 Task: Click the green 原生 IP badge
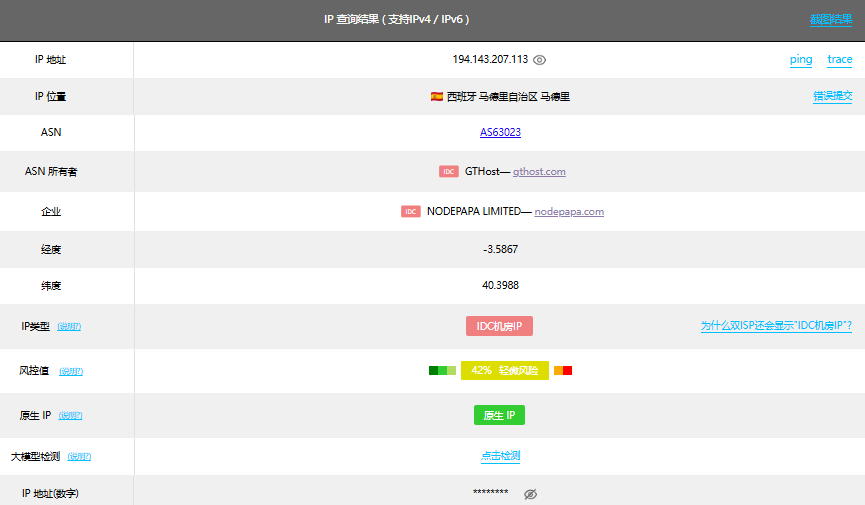point(499,415)
